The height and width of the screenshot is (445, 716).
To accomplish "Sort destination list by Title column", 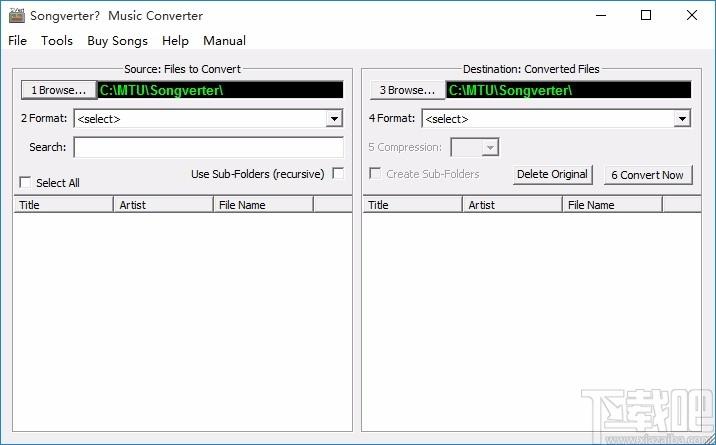I will coord(412,205).
